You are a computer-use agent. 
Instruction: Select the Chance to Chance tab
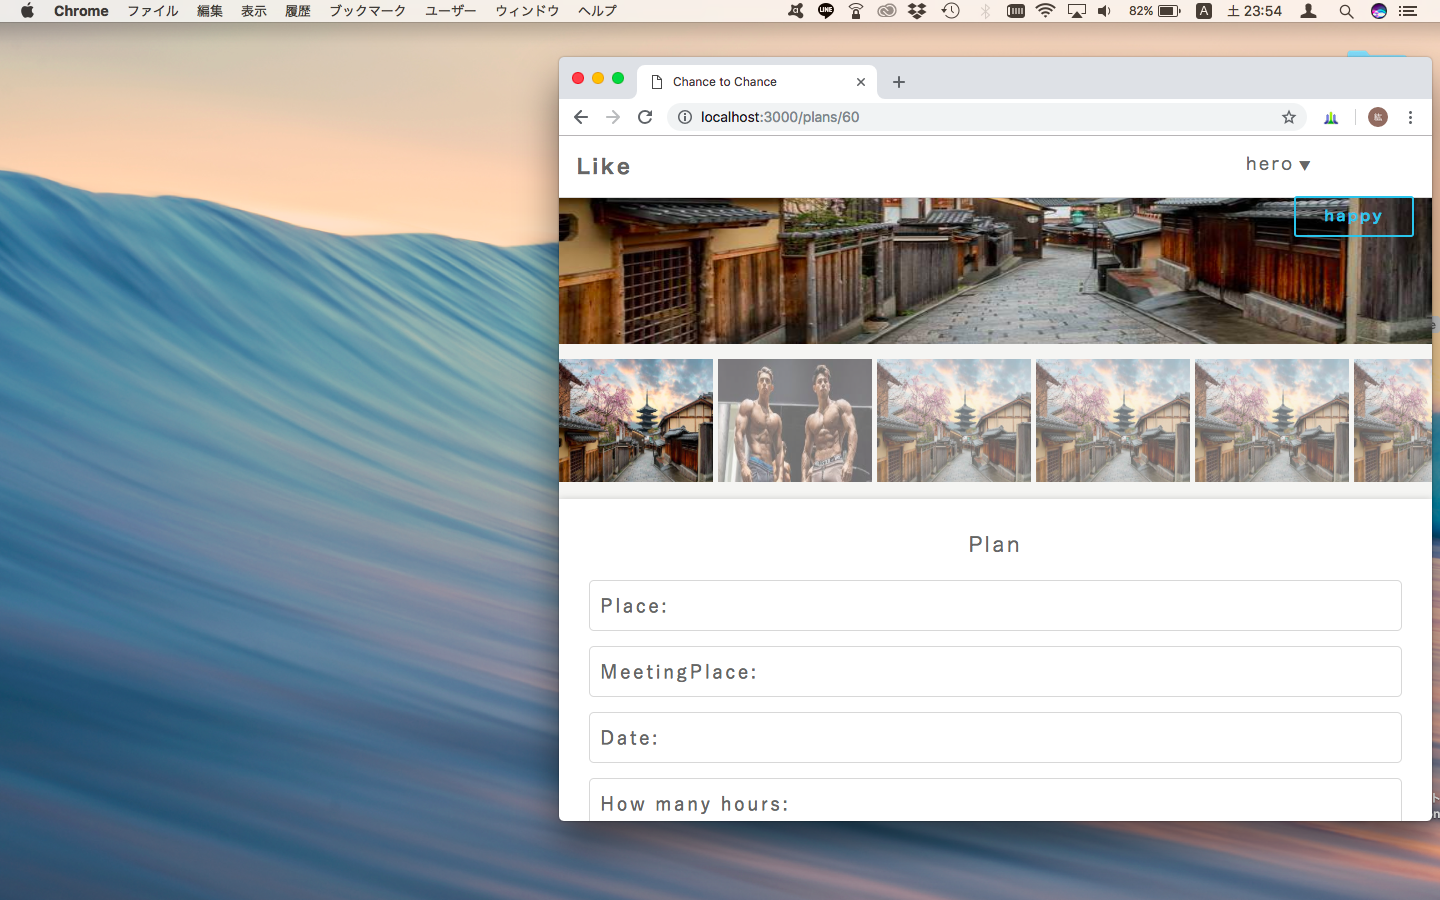click(750, 82)
